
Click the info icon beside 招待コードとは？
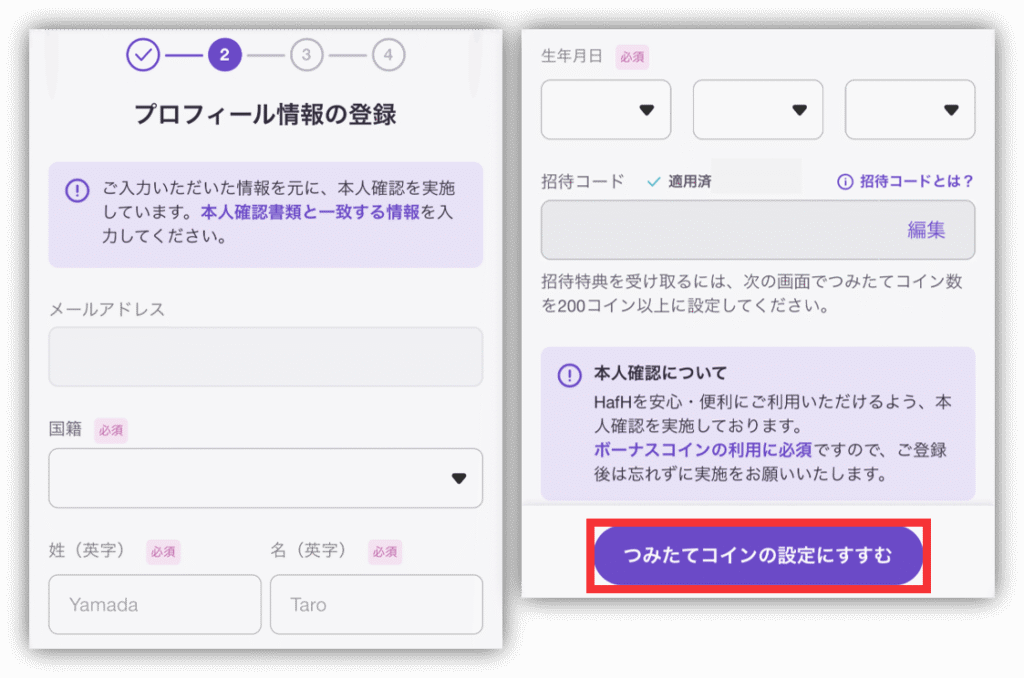845,182
